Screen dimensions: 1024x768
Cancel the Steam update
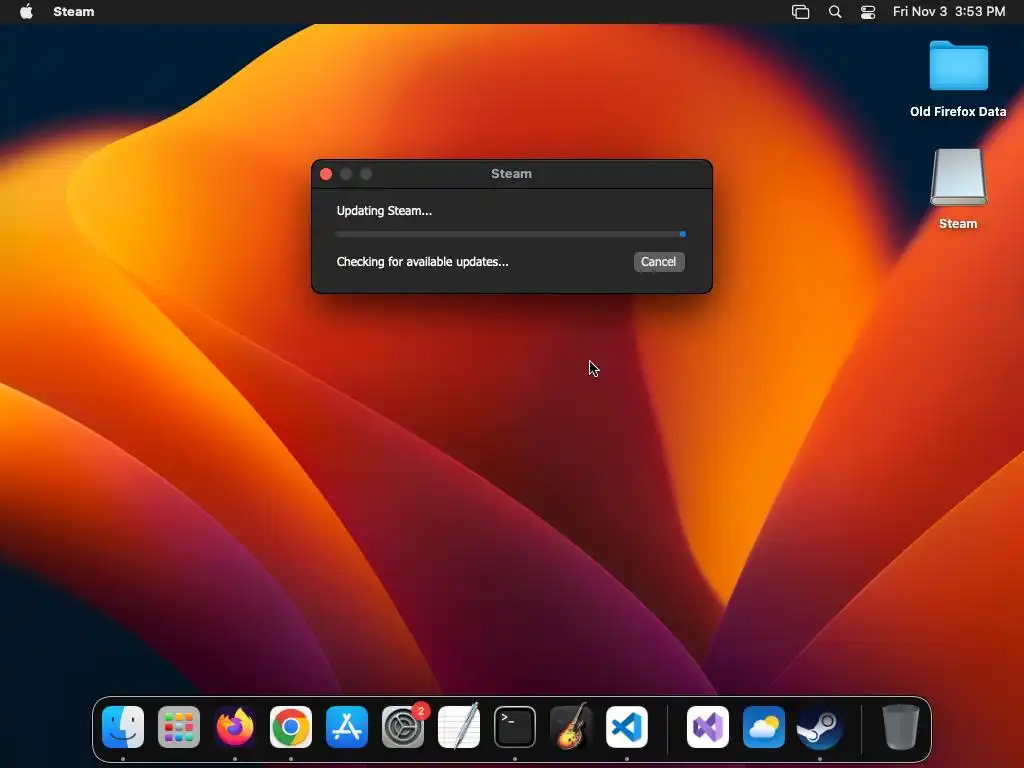point(658,262)
